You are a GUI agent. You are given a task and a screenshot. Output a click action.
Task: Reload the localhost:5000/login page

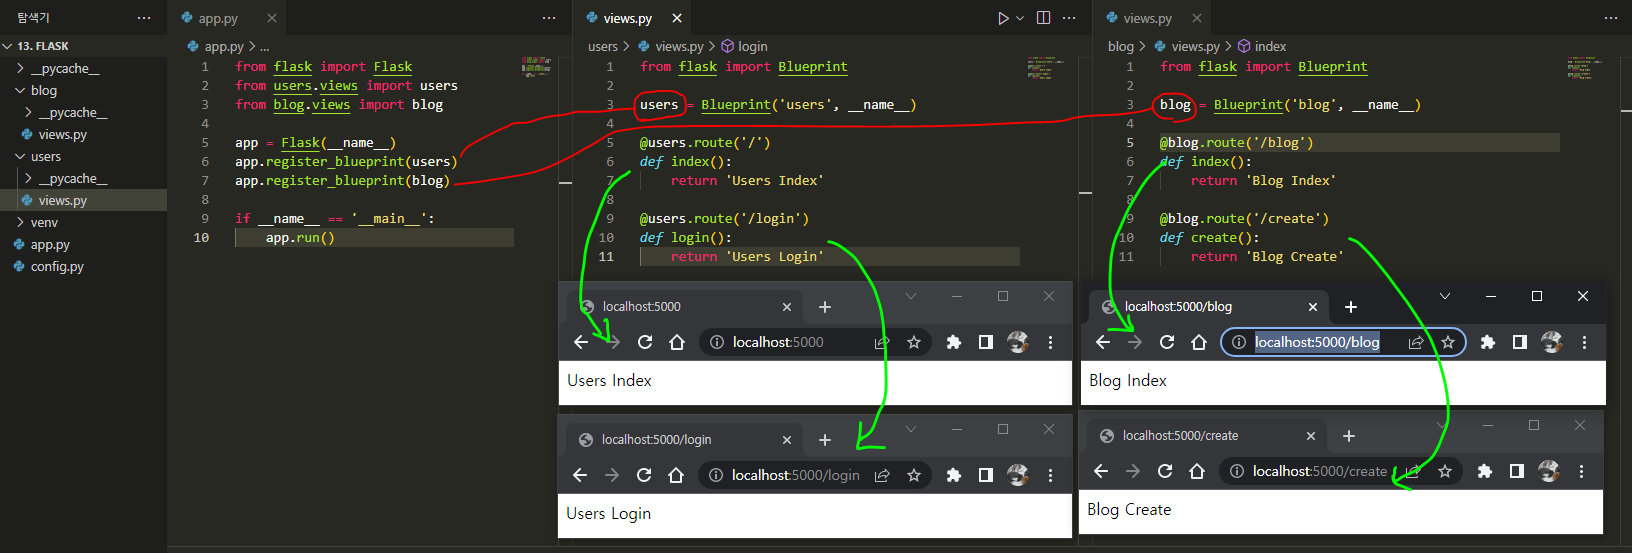(644, 475)
